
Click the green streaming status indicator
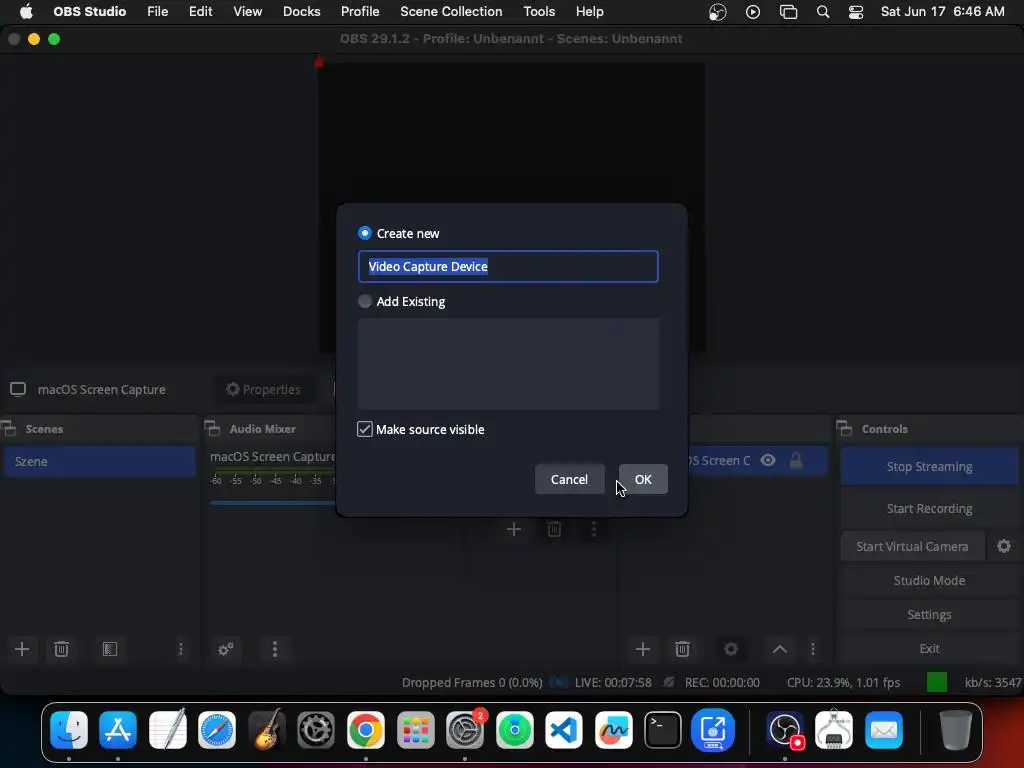tap(936, 682)
